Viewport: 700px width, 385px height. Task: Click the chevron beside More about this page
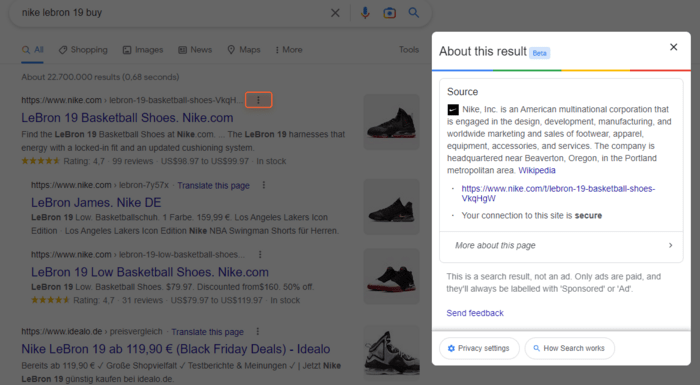click(671, 245)
